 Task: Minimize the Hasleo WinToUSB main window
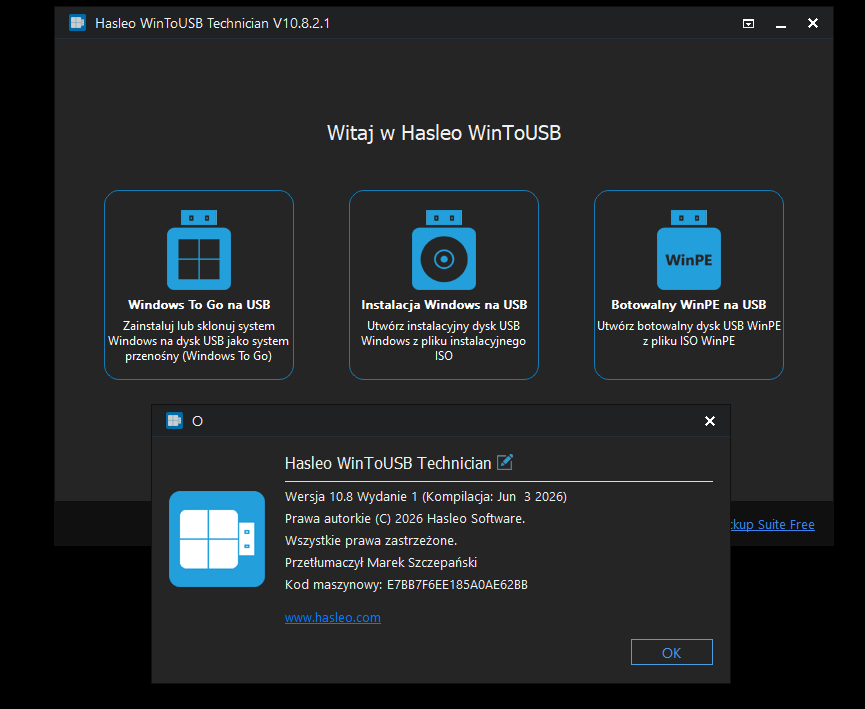(x=781, y=24)
